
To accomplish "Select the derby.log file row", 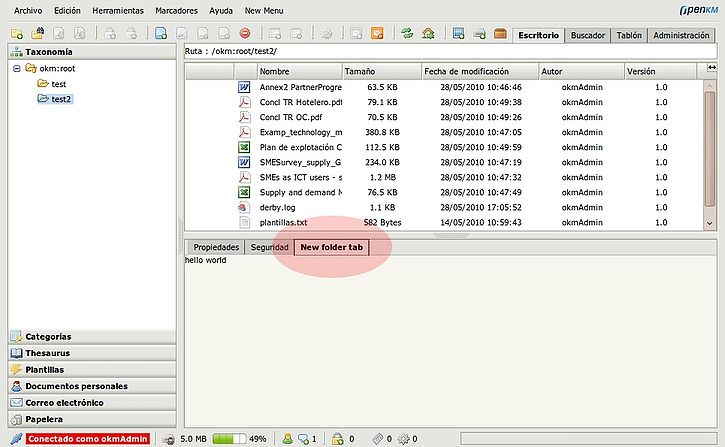I will tap(444, 208).
